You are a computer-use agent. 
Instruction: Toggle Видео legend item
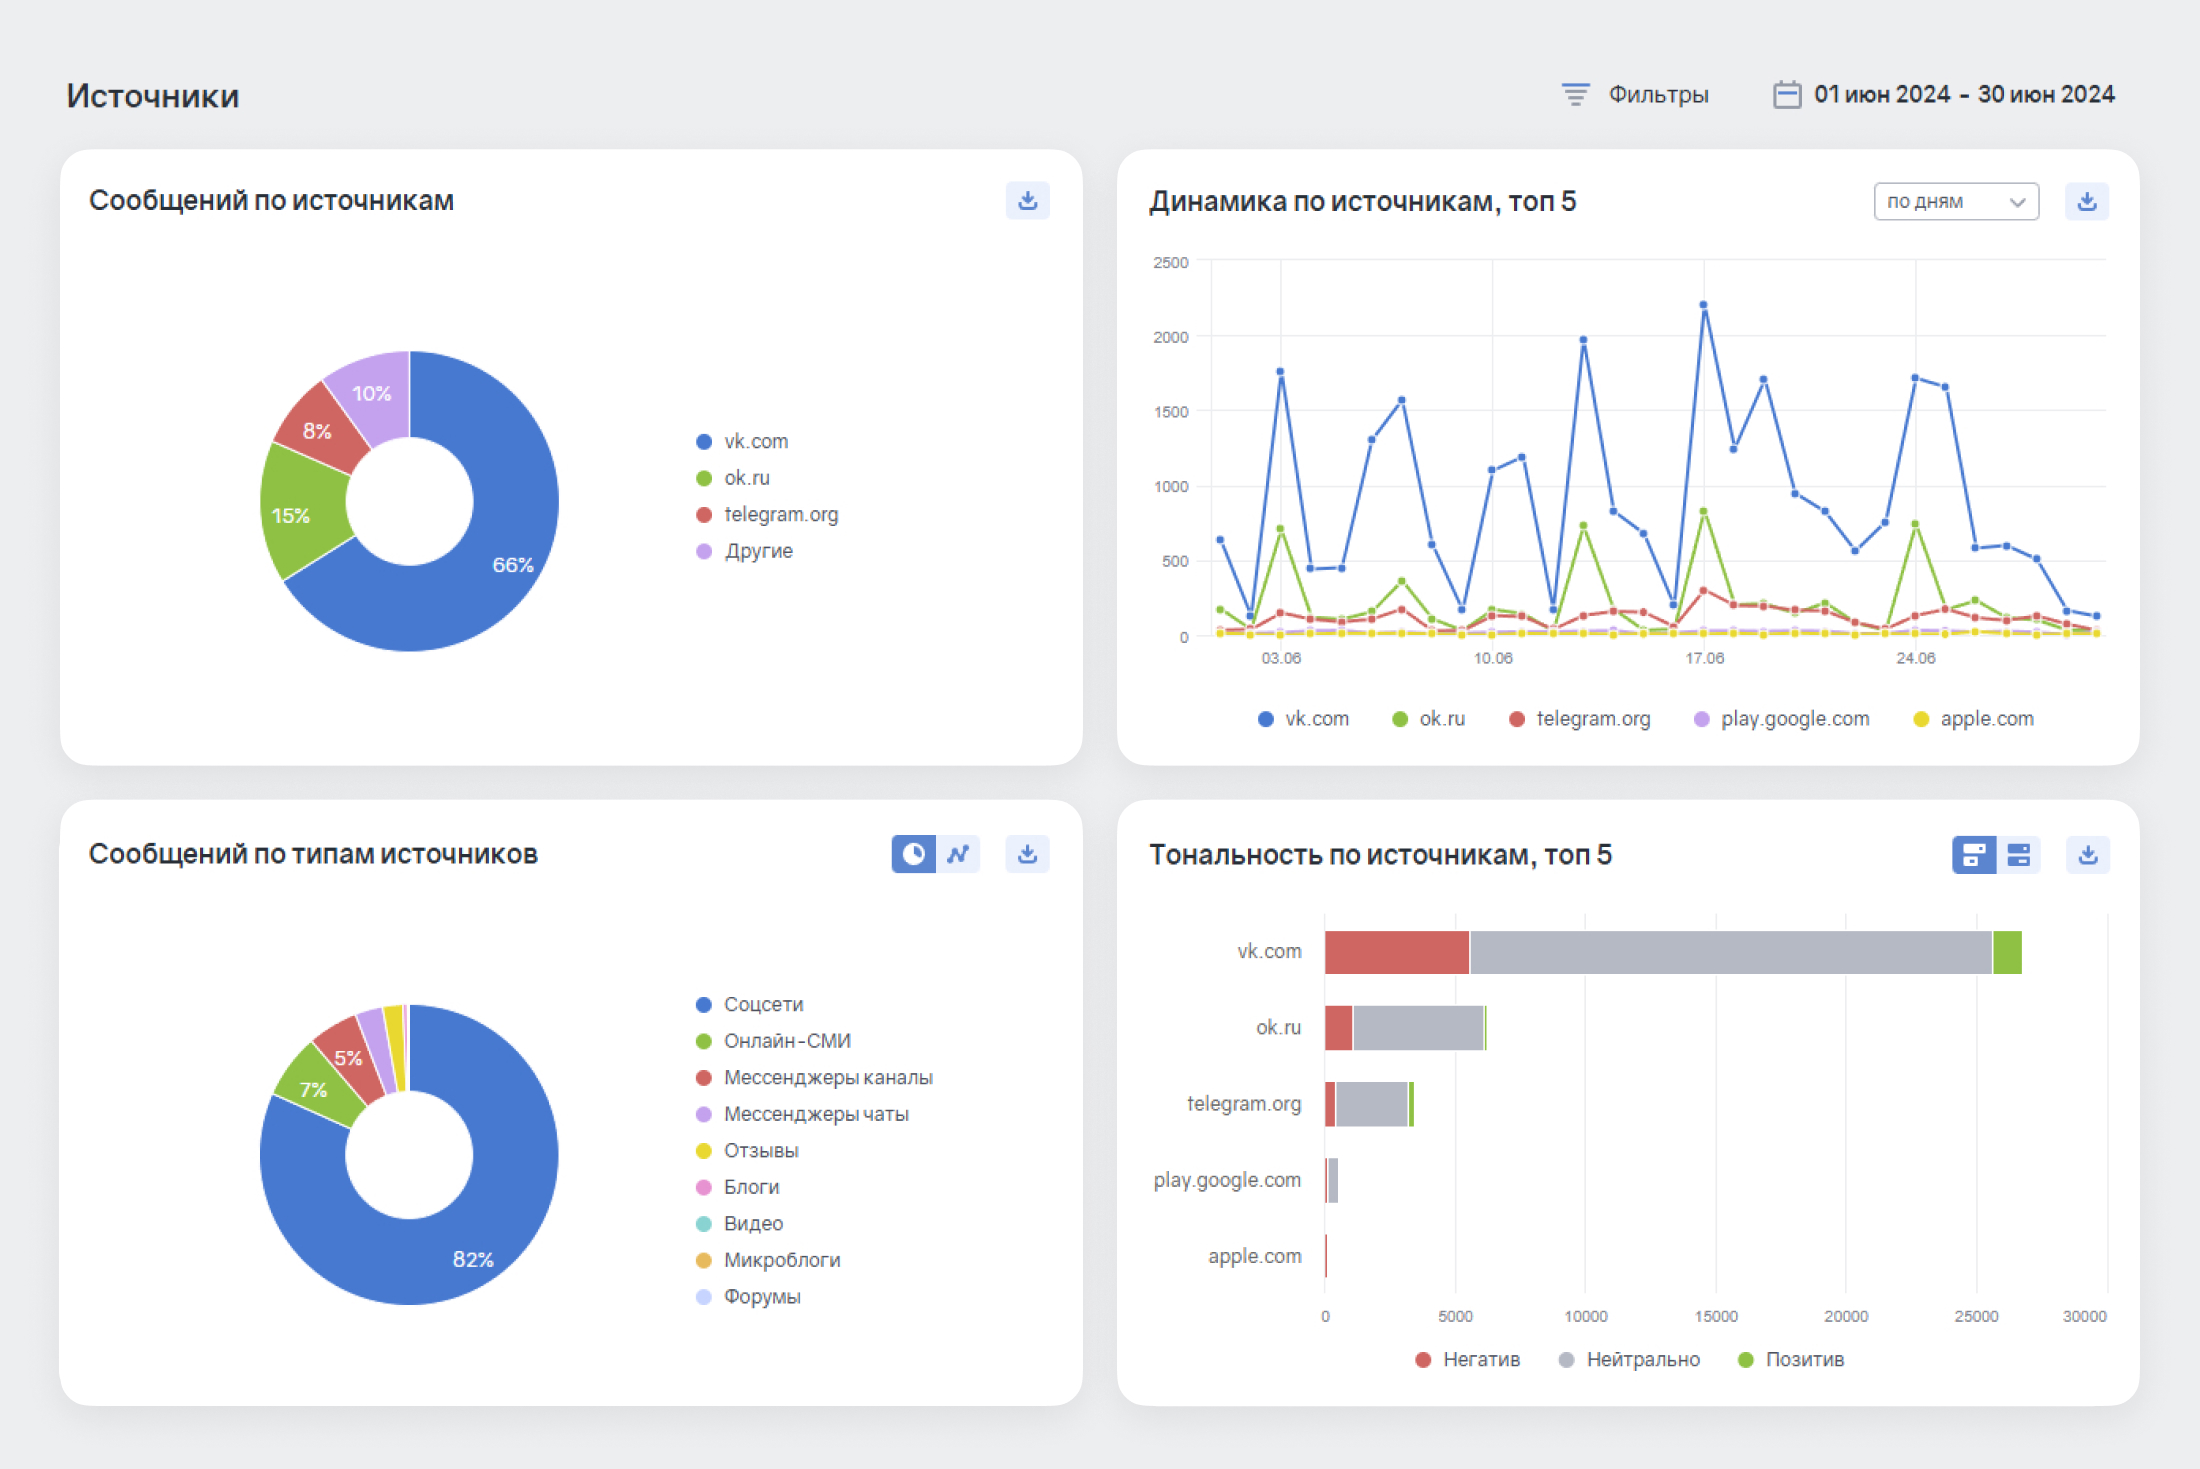pos(739,1223)
